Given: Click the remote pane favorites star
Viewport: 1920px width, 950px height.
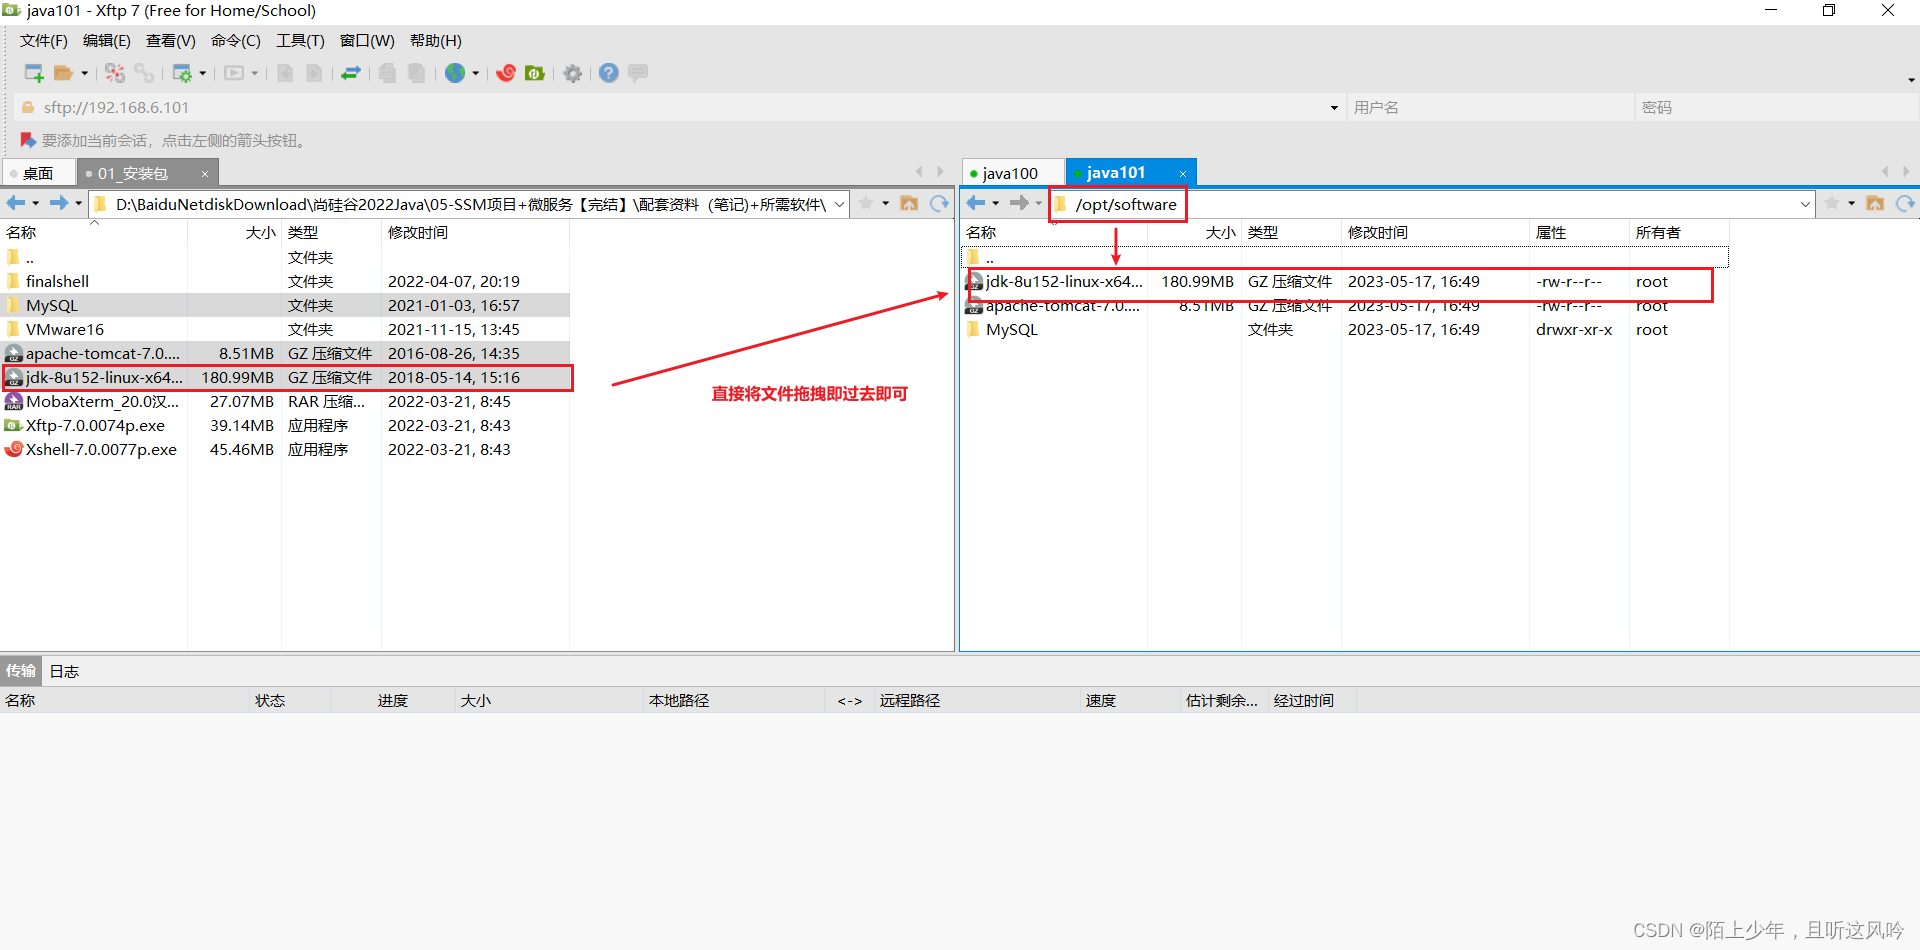Looking at the screenshot, I should point(1832,203).
